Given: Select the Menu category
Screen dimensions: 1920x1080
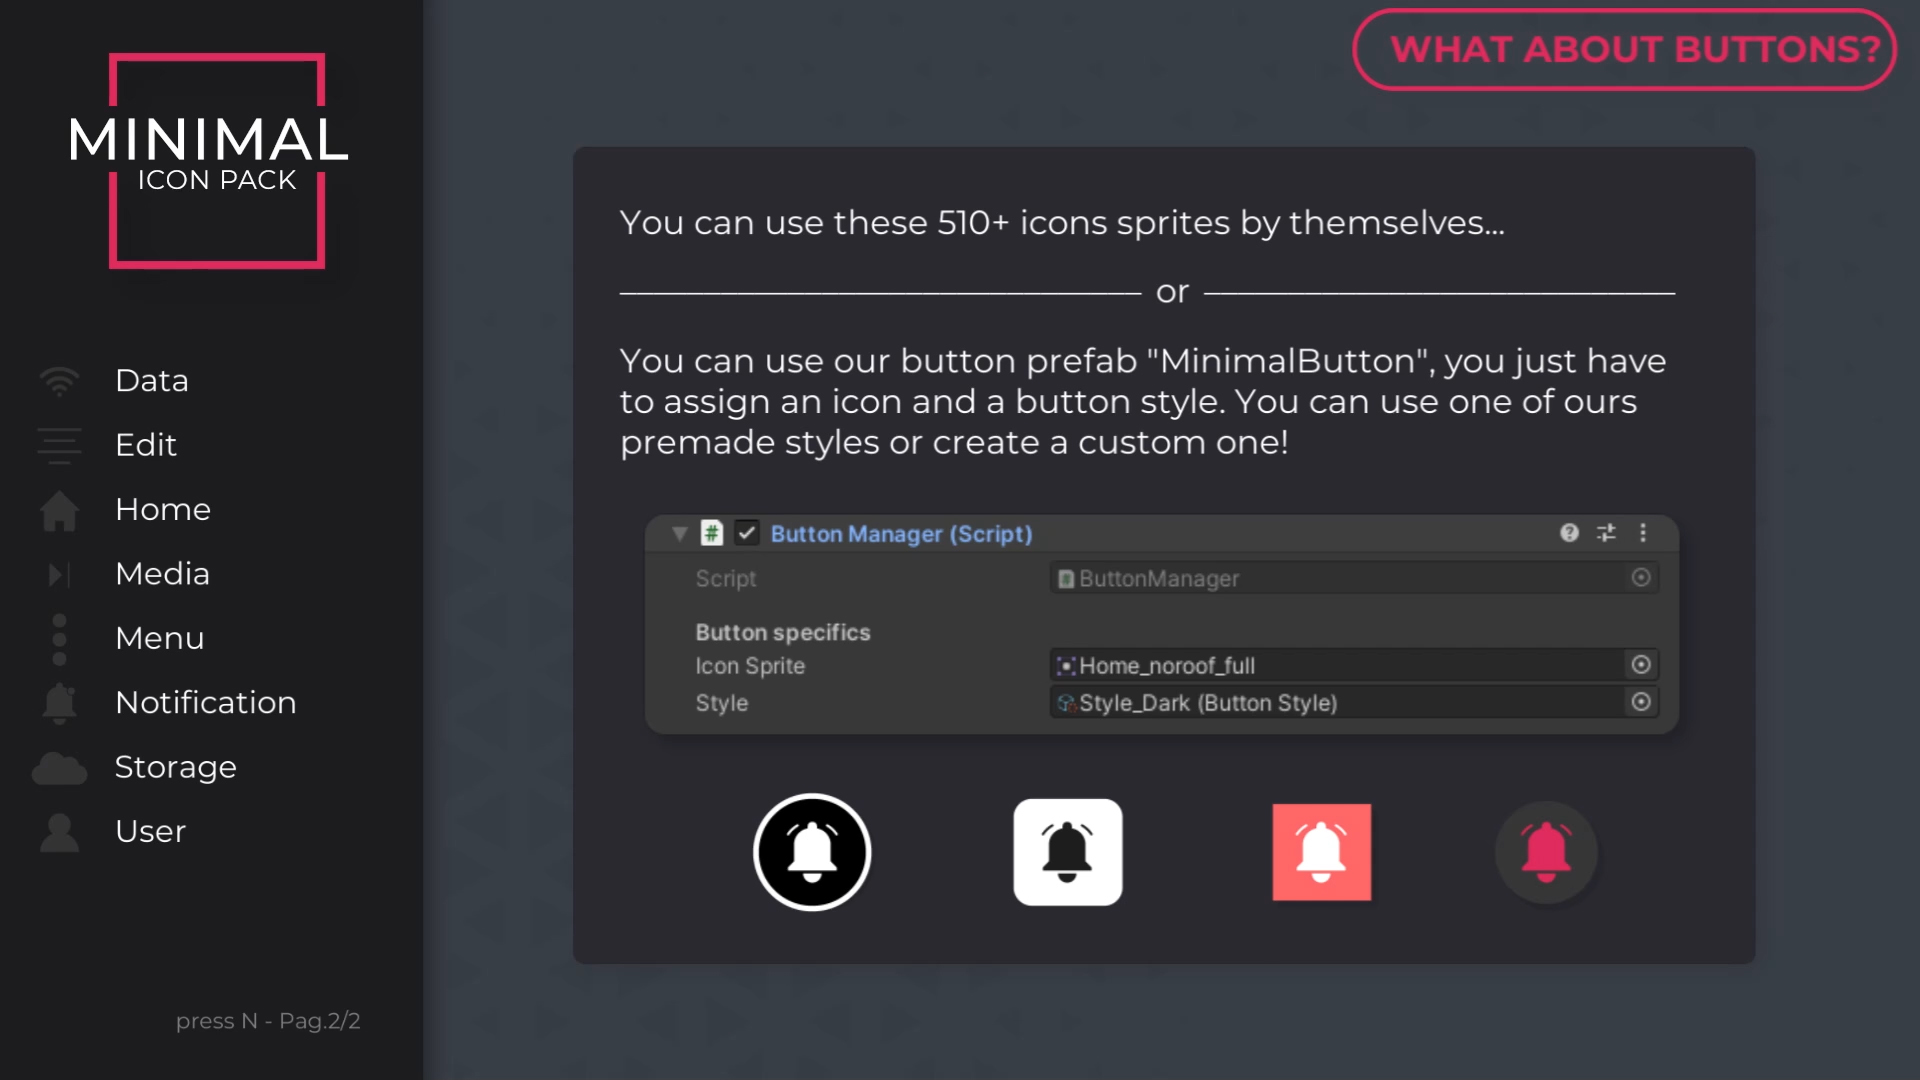Looking at the screenshot, I should pyautogui.click(x=159, y=638).
